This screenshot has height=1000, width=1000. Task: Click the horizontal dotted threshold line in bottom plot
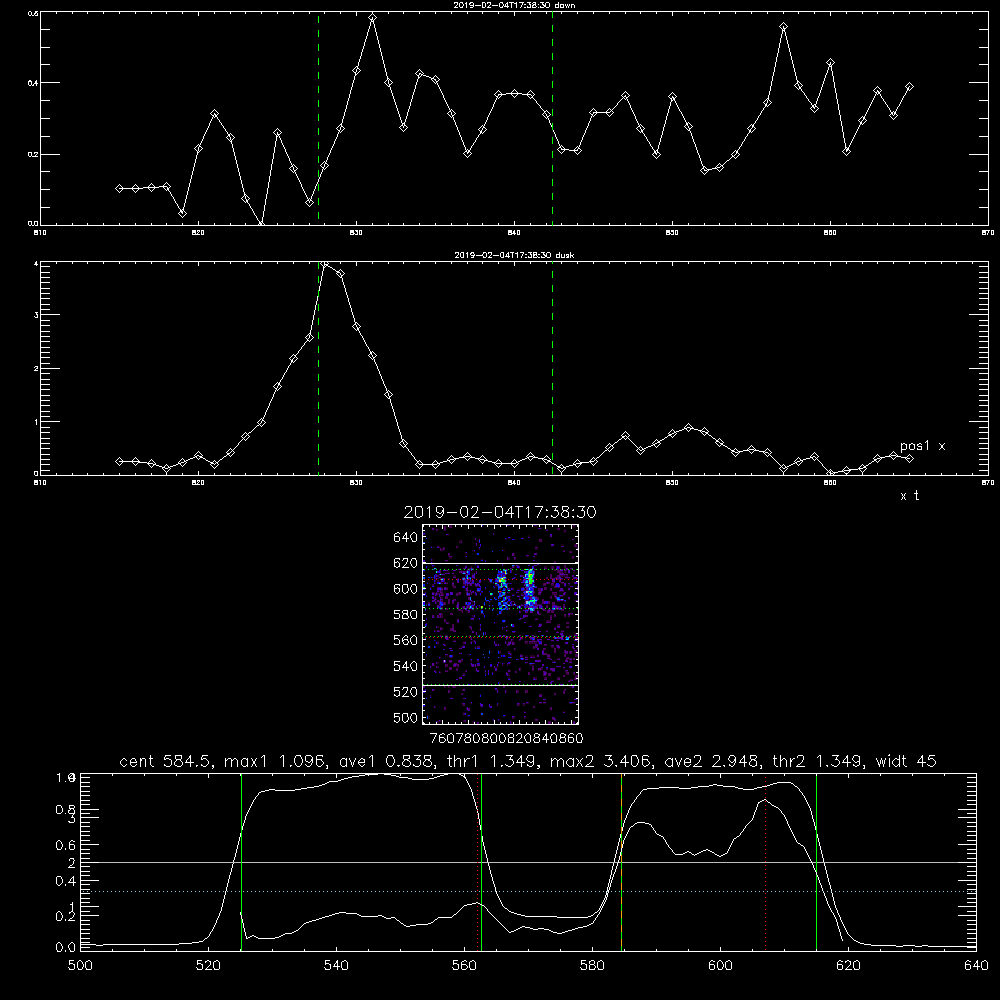(x=528, y=891)
